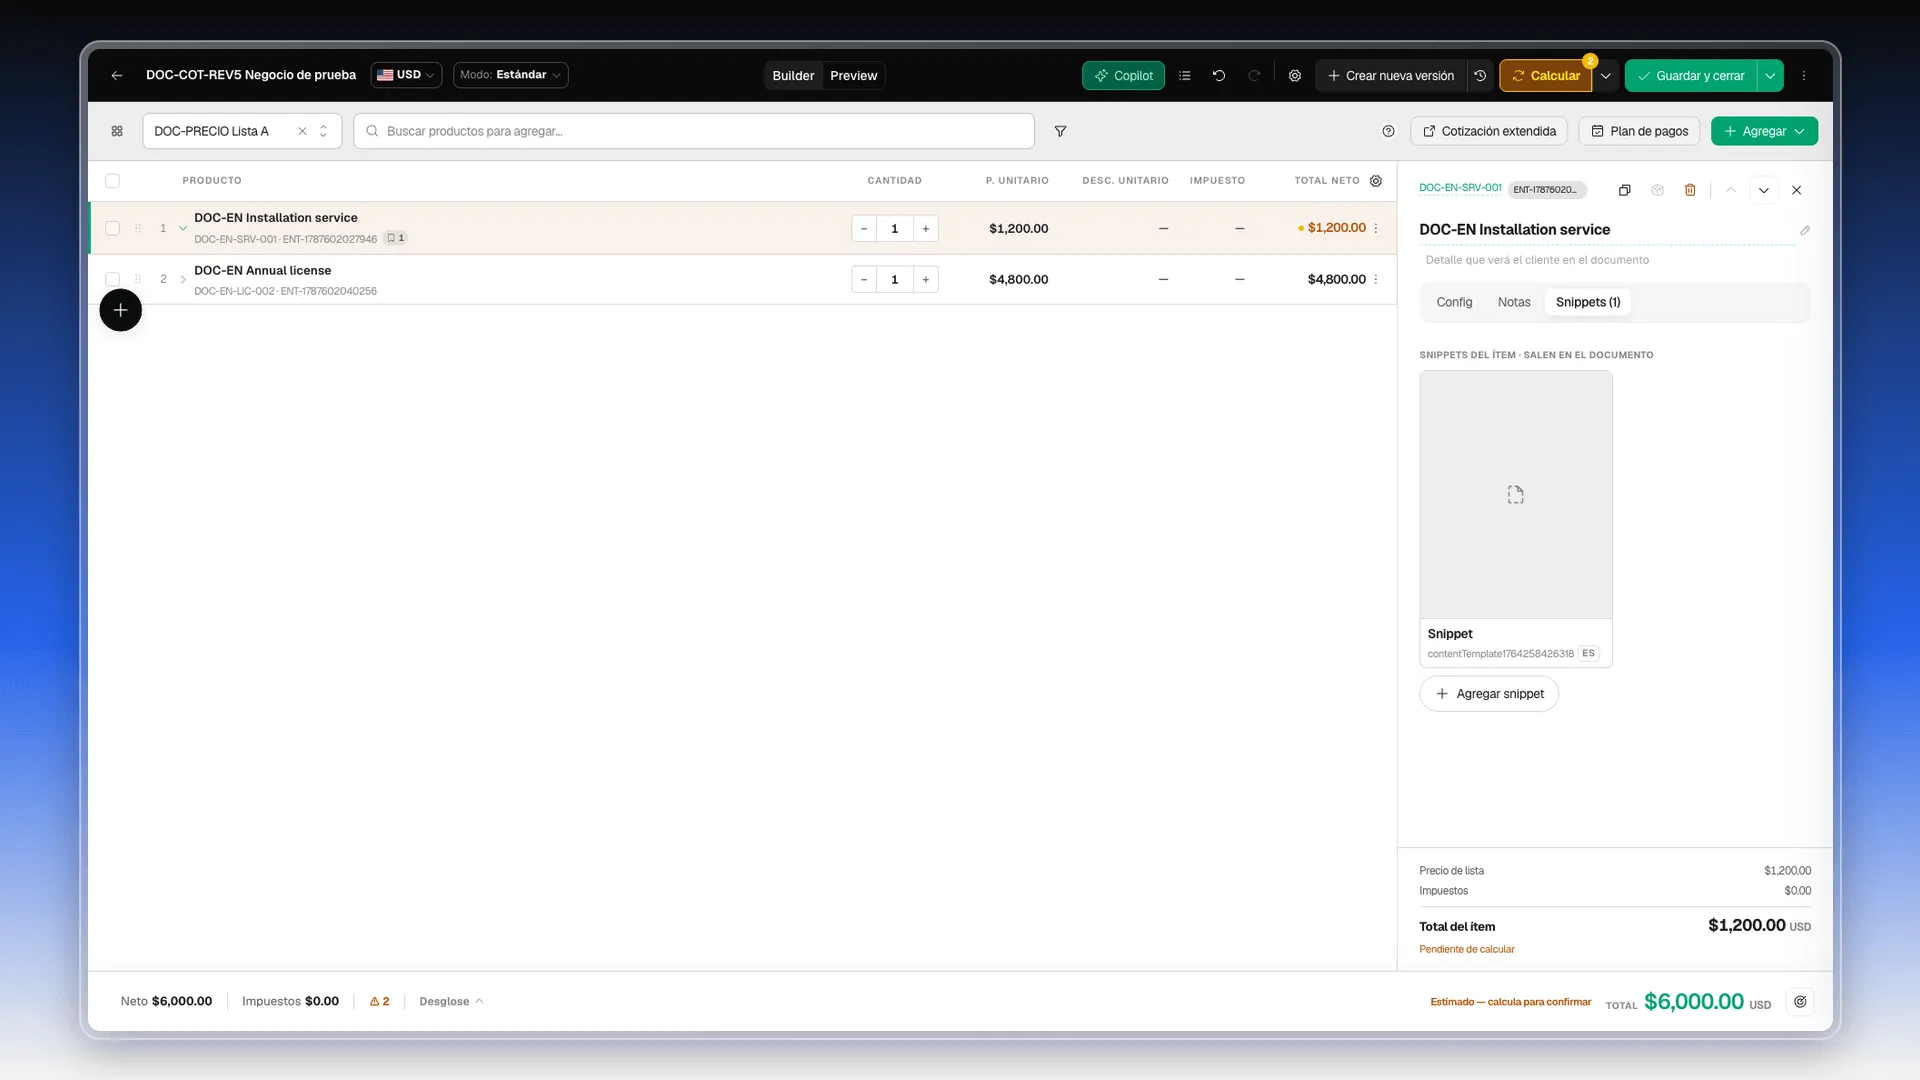Click the black floating plus button
The height and width of the screenshot is (1080, 1920).
click(120, 310)
